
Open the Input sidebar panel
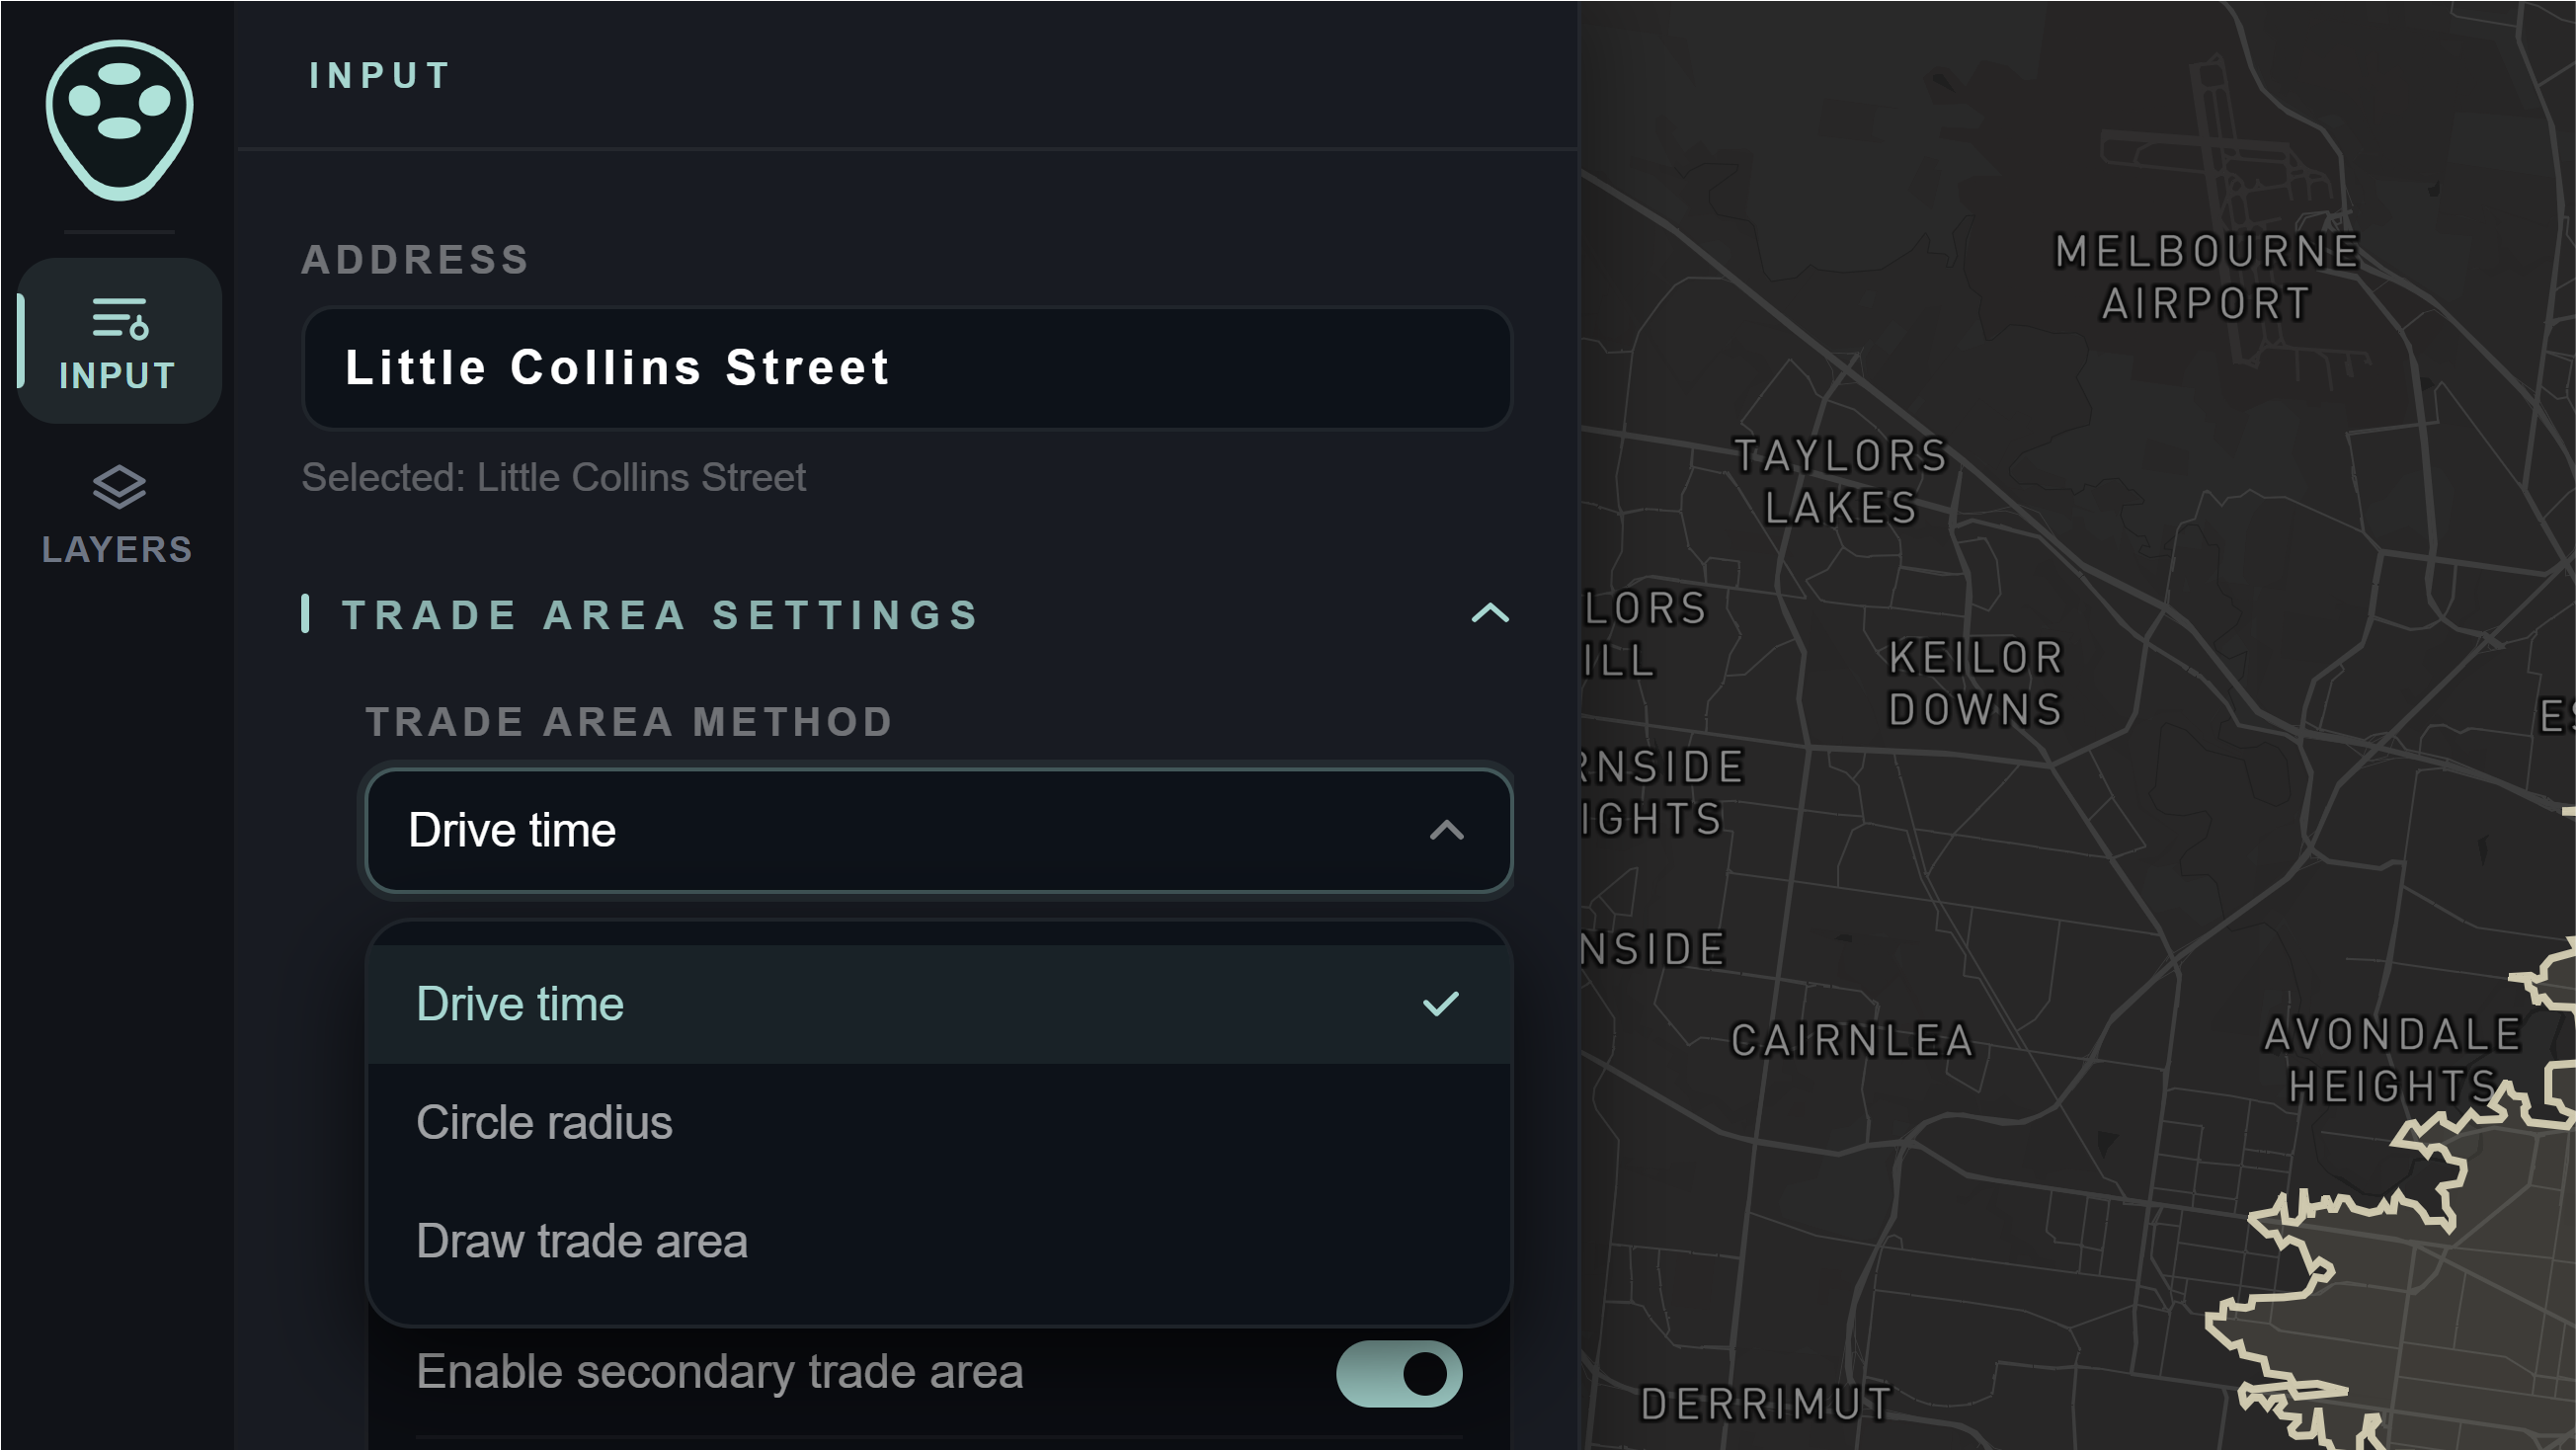point(119,341)
